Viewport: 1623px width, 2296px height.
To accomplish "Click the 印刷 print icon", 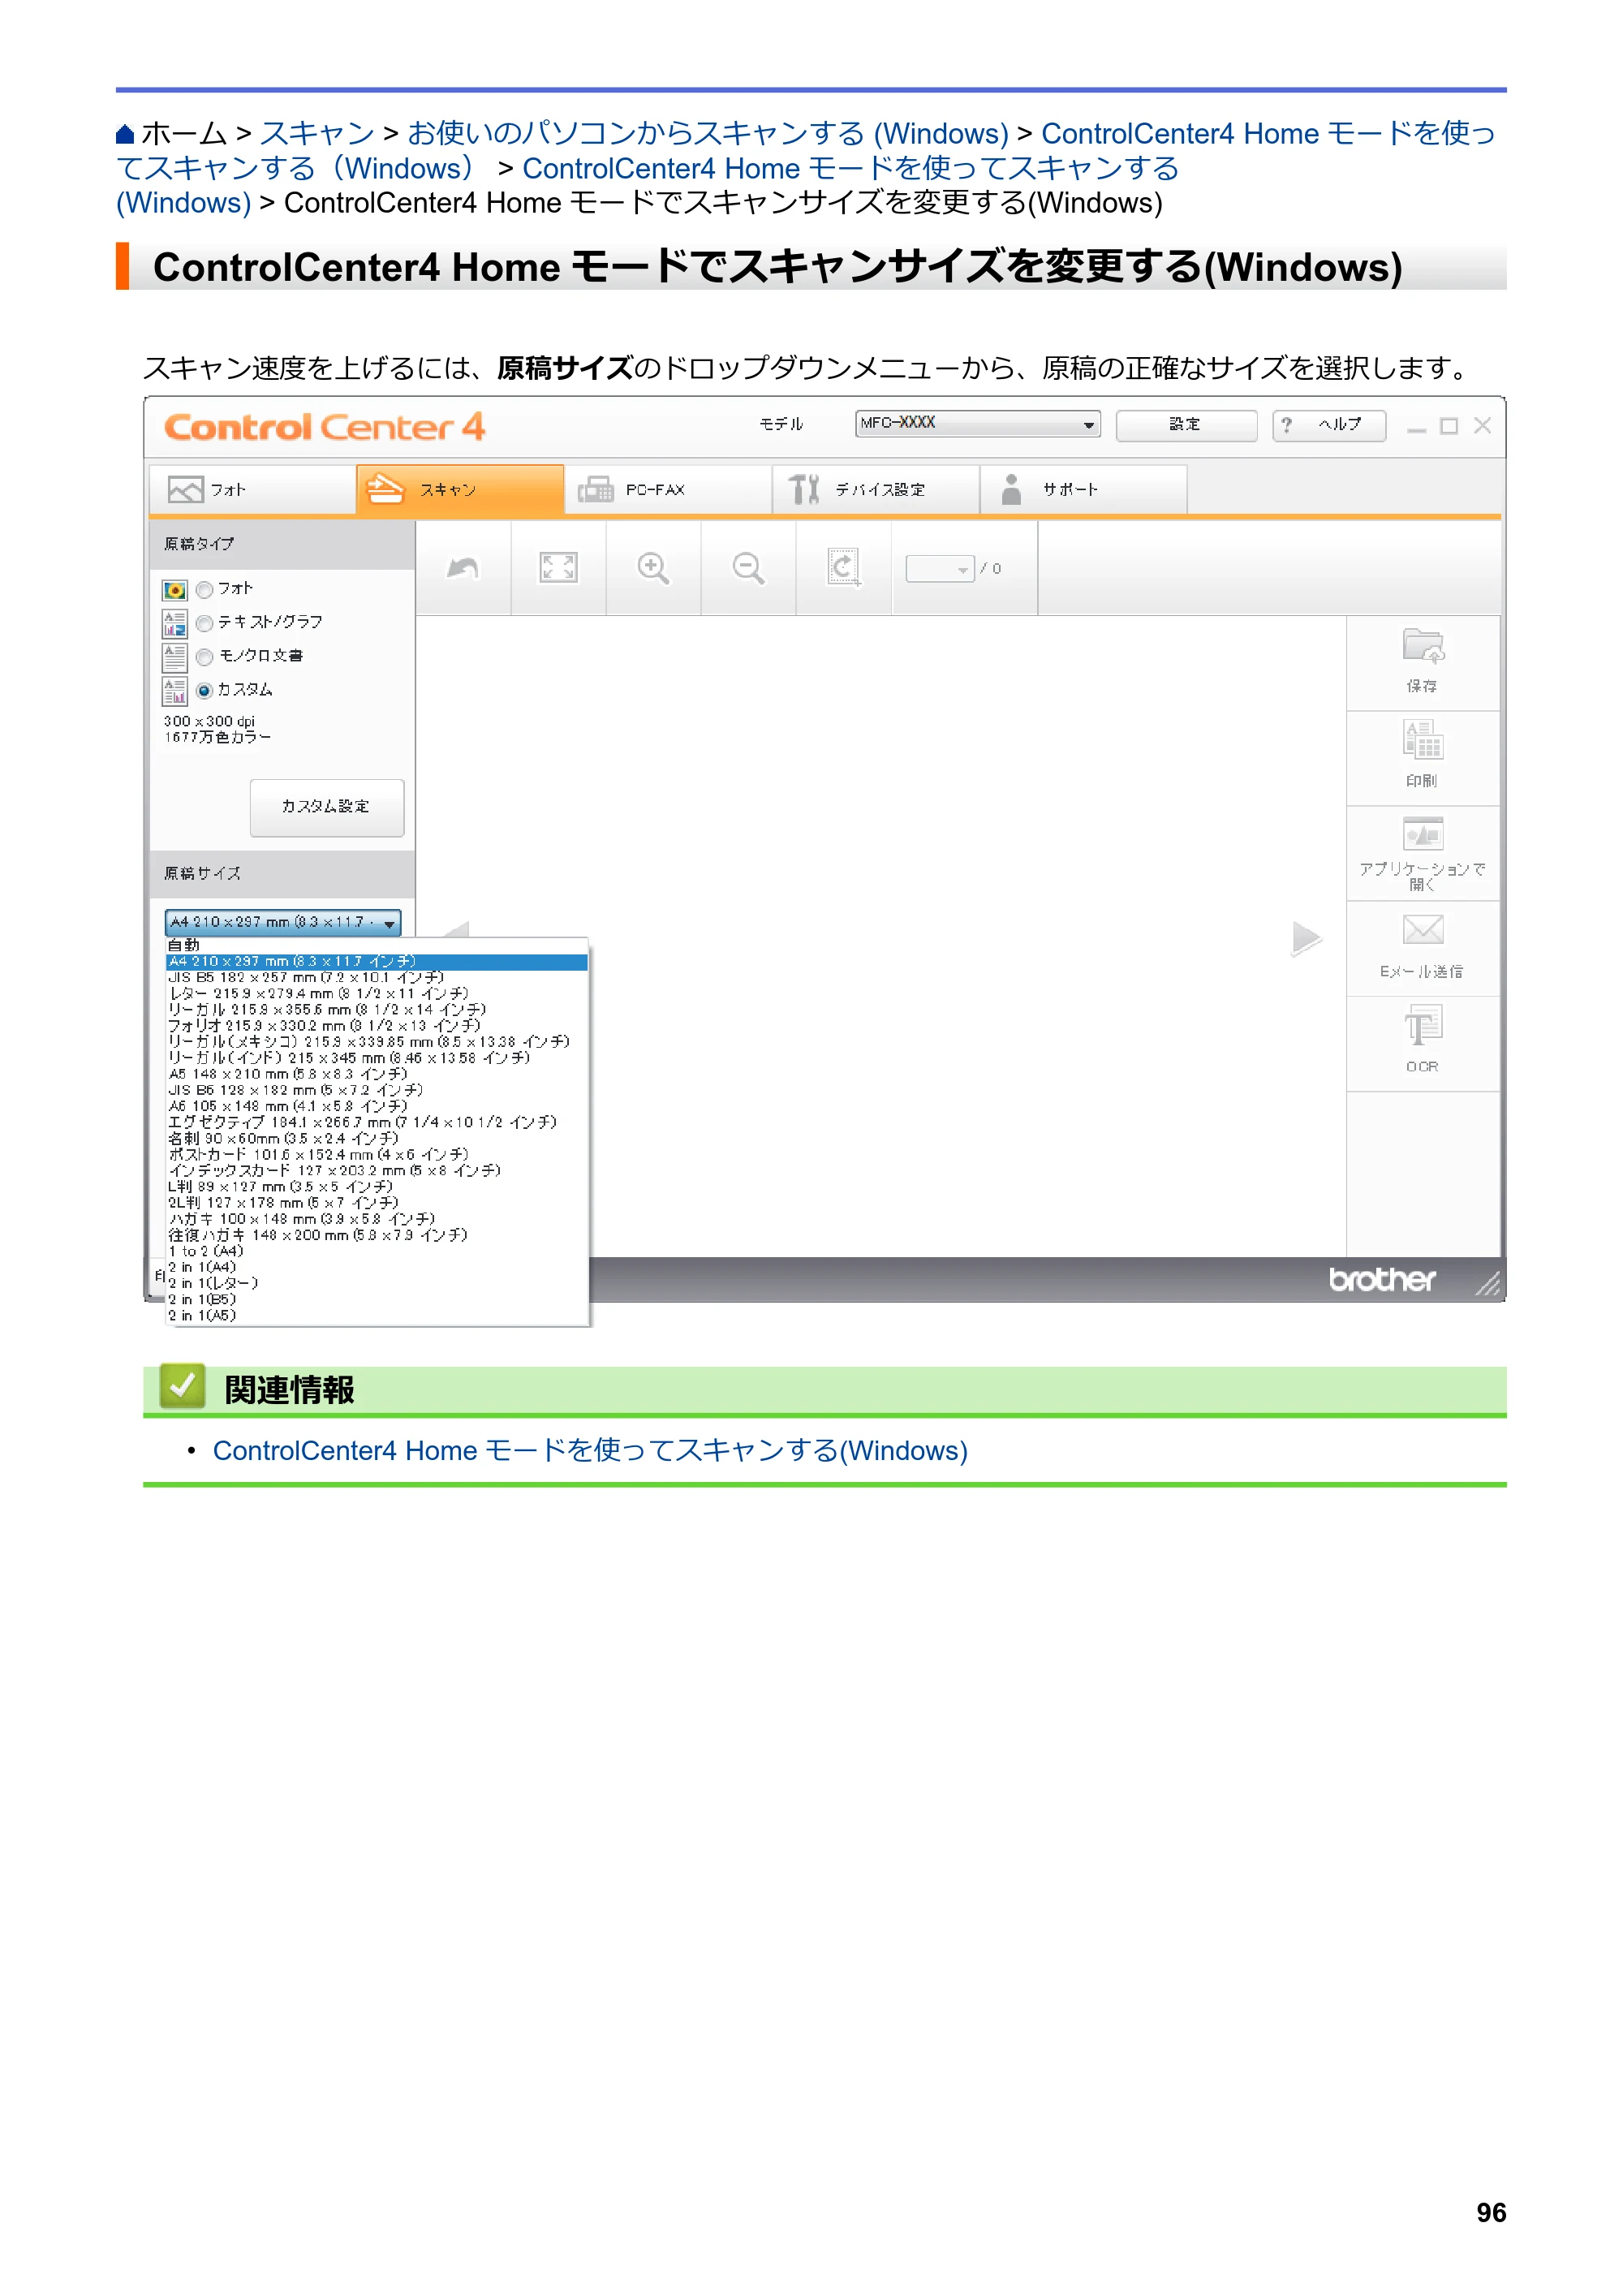I will [1422, 741].
